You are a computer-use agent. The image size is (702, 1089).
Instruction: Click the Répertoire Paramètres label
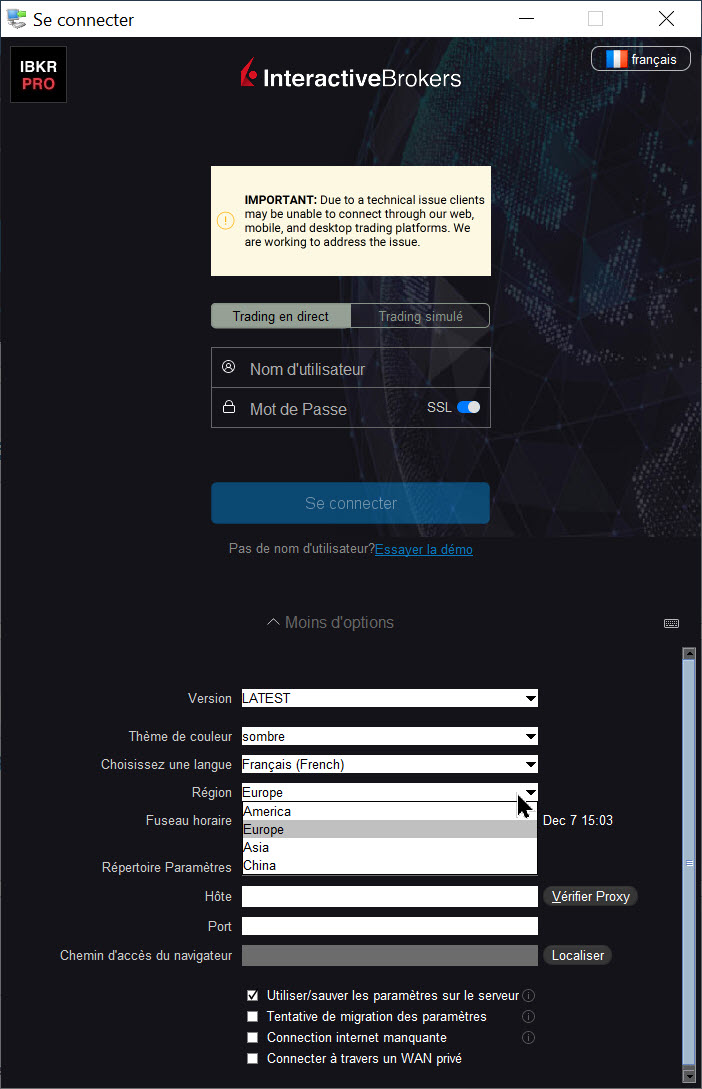pyautogui.click(x=167, y=867)
